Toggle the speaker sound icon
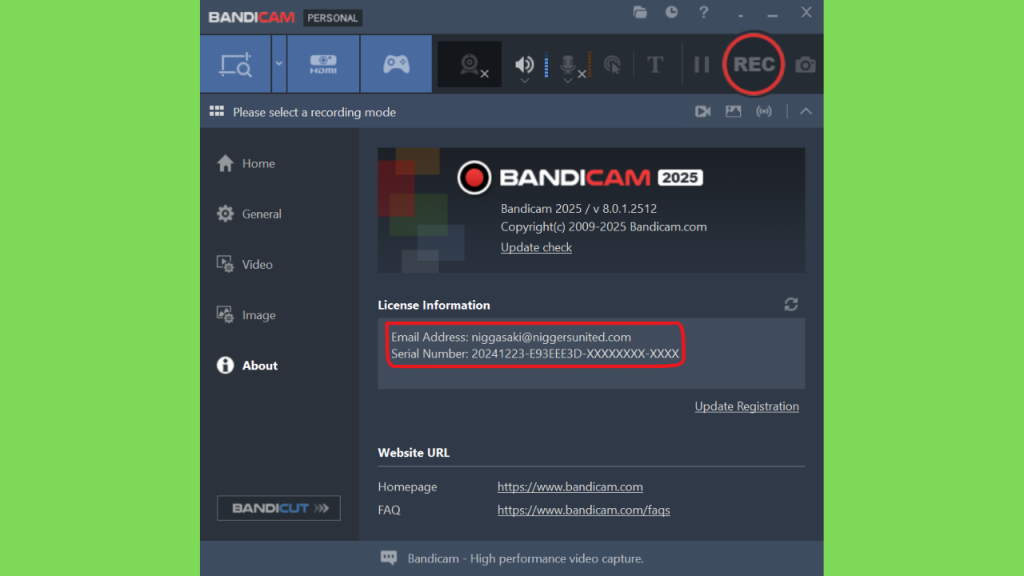Viewport: 1024px width, 576px height. [524, 63]
